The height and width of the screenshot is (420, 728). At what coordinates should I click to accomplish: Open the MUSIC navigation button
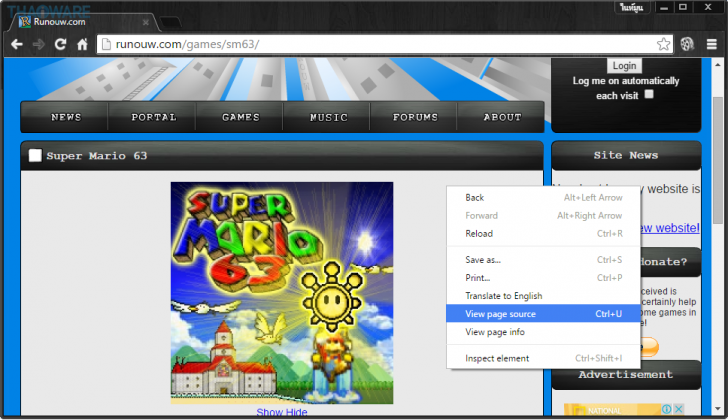[328, 117]
